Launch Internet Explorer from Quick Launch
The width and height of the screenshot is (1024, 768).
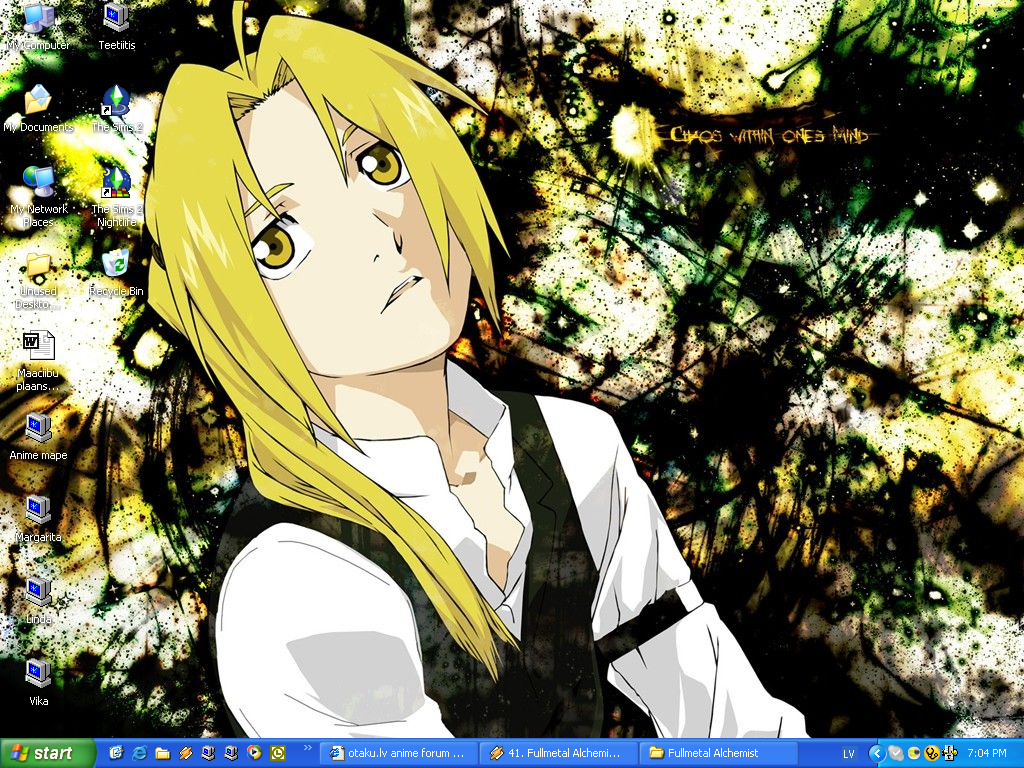140,753
